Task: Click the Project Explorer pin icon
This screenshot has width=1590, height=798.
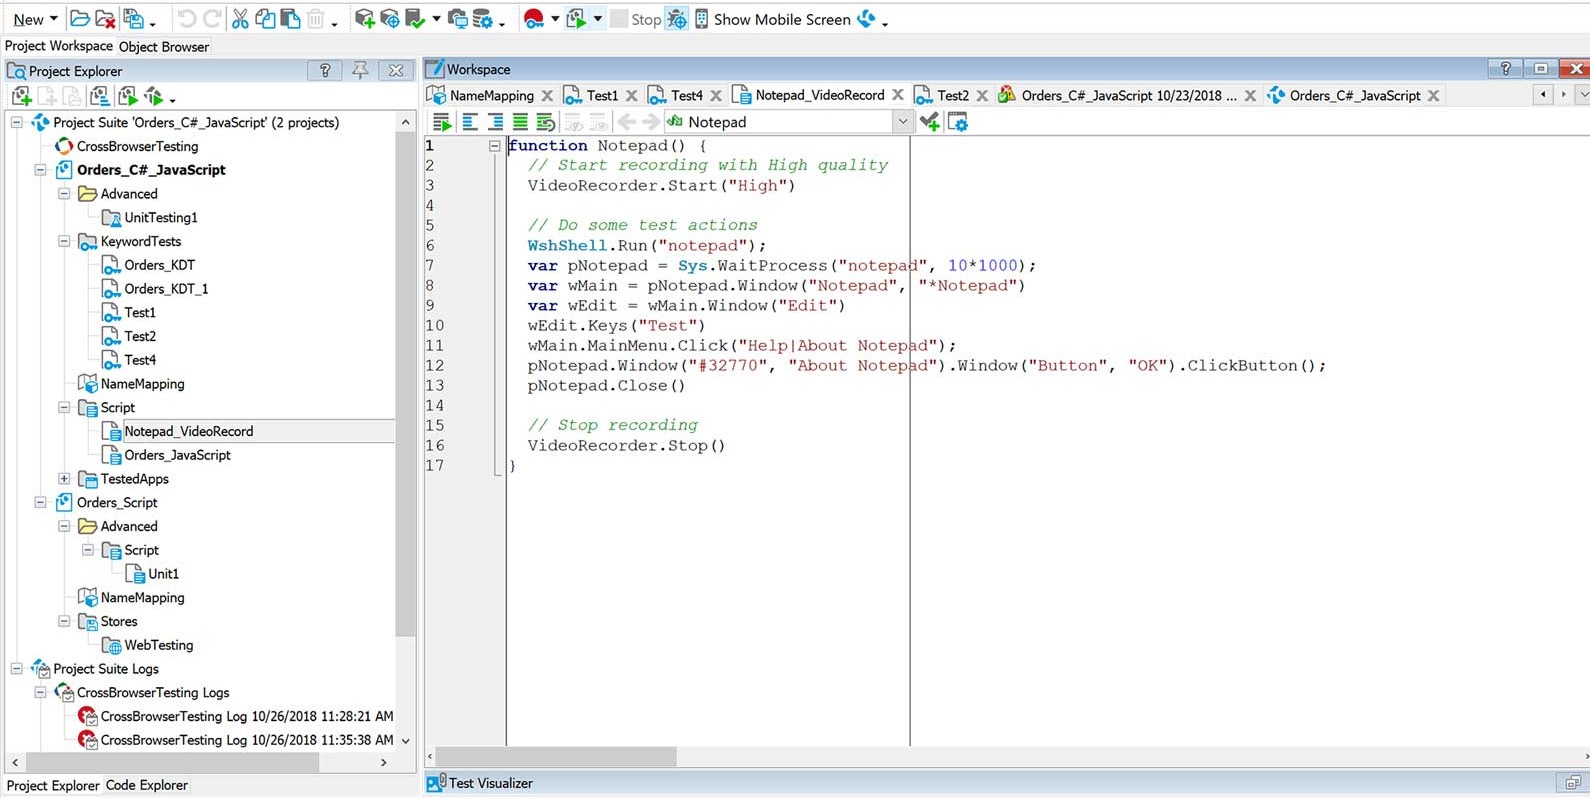Action: coord(360,70)
